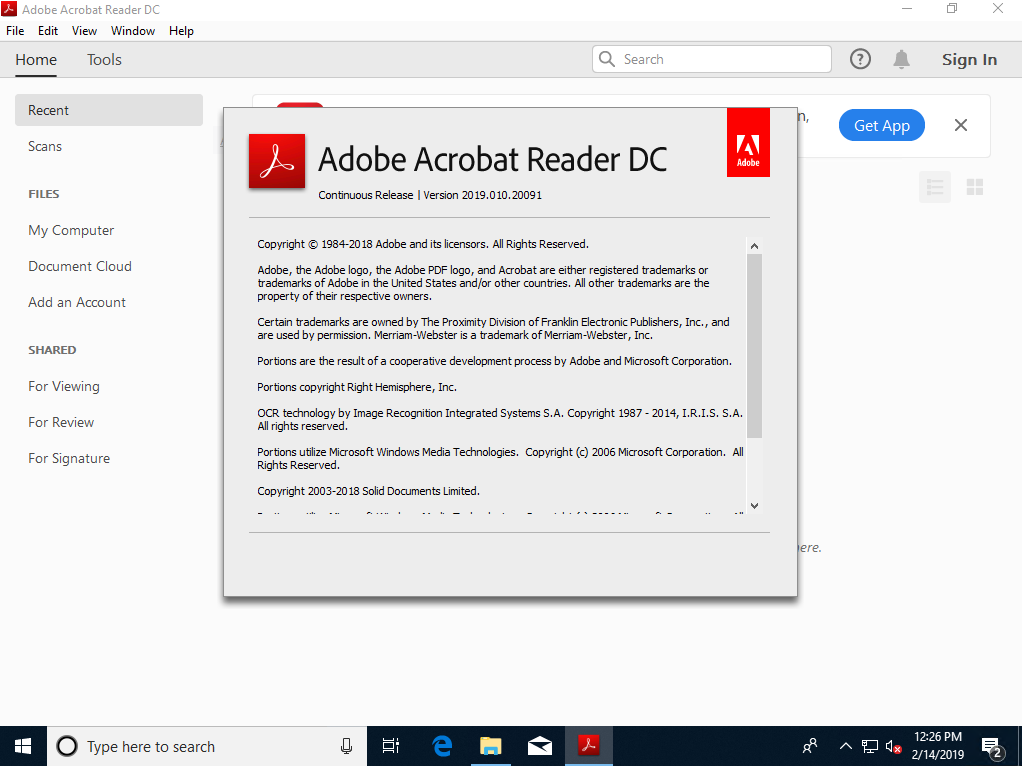Open Document Cloud files

(x=80, y=266)
